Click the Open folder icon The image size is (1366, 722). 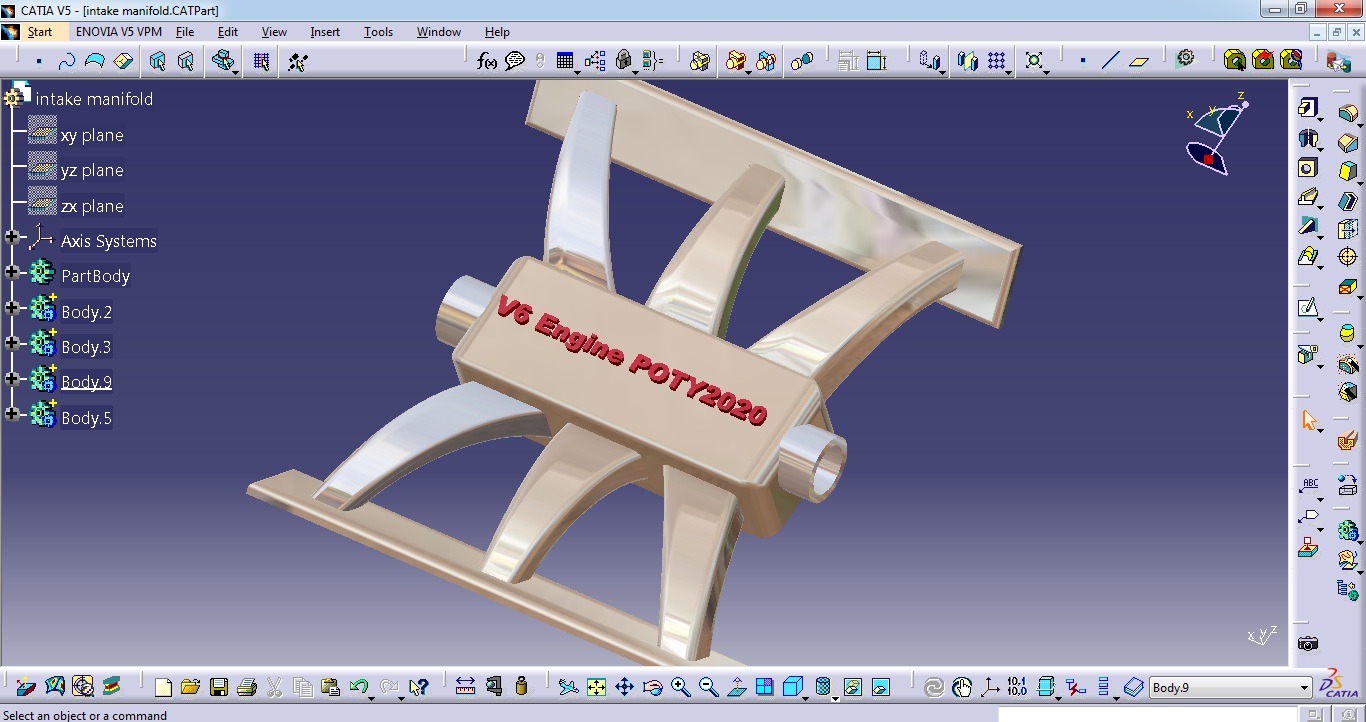point(190,686)
